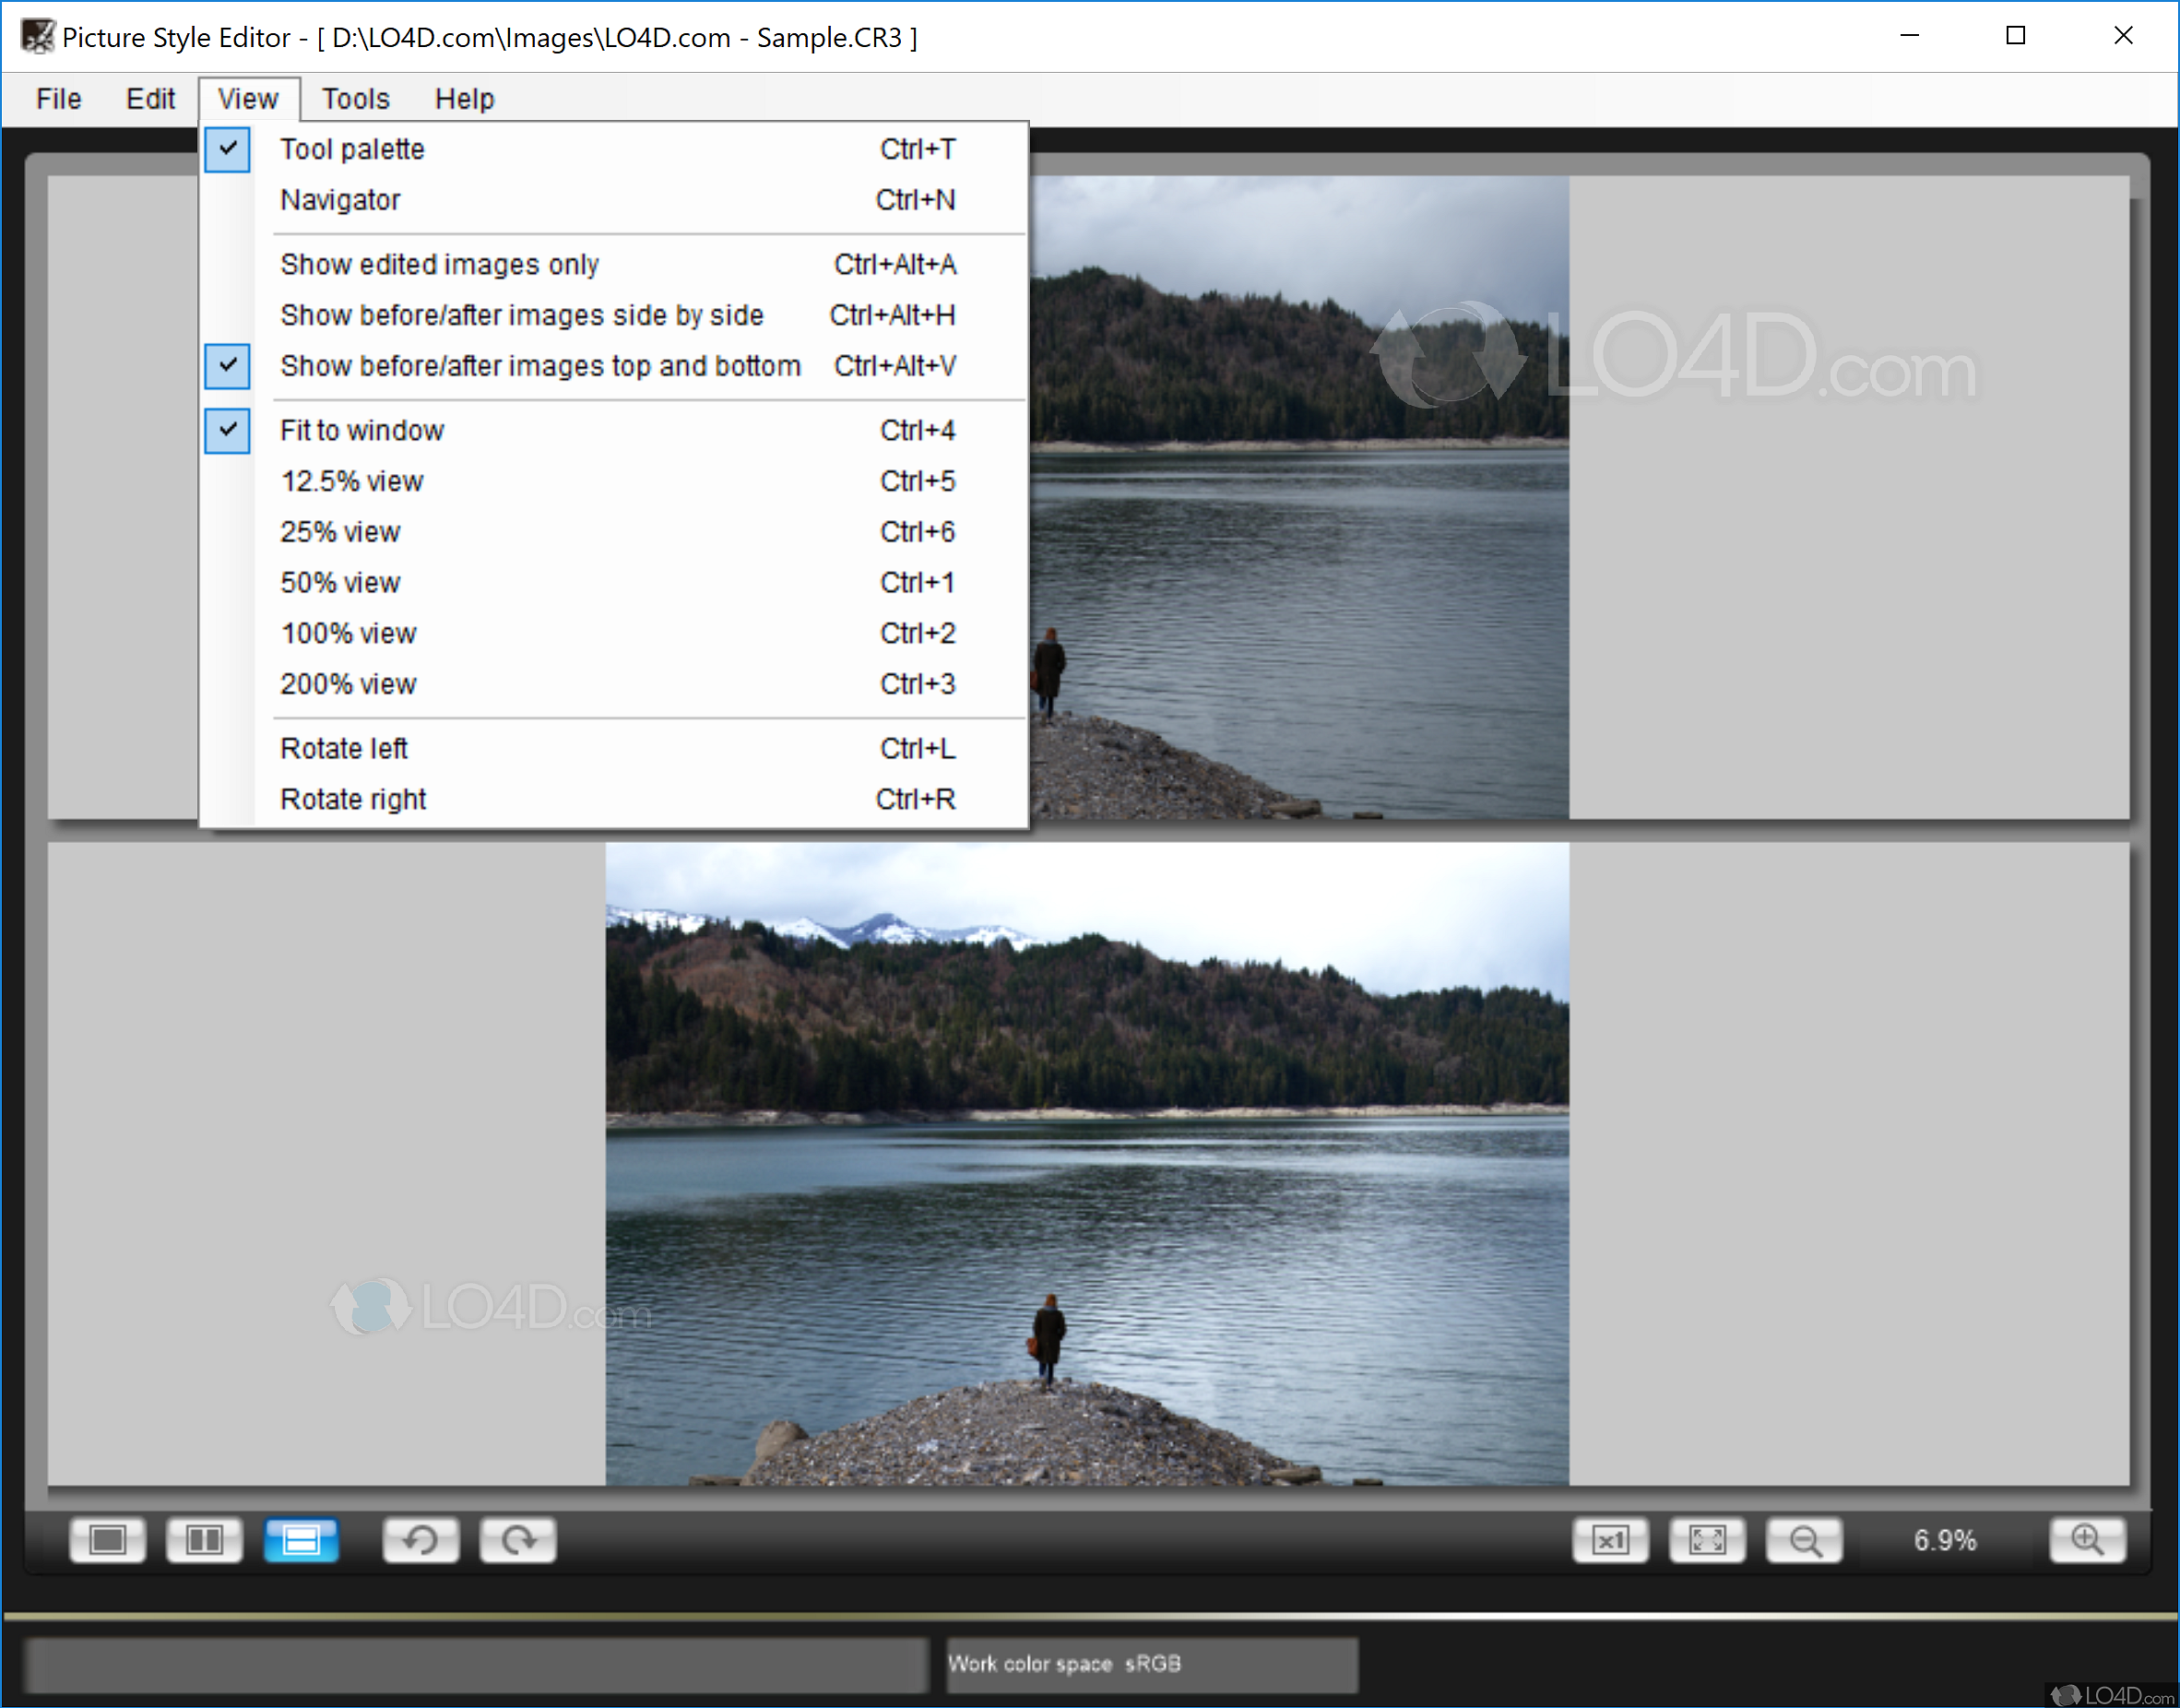Zoom in with the magnifier plus icon

(2088, 1540)
